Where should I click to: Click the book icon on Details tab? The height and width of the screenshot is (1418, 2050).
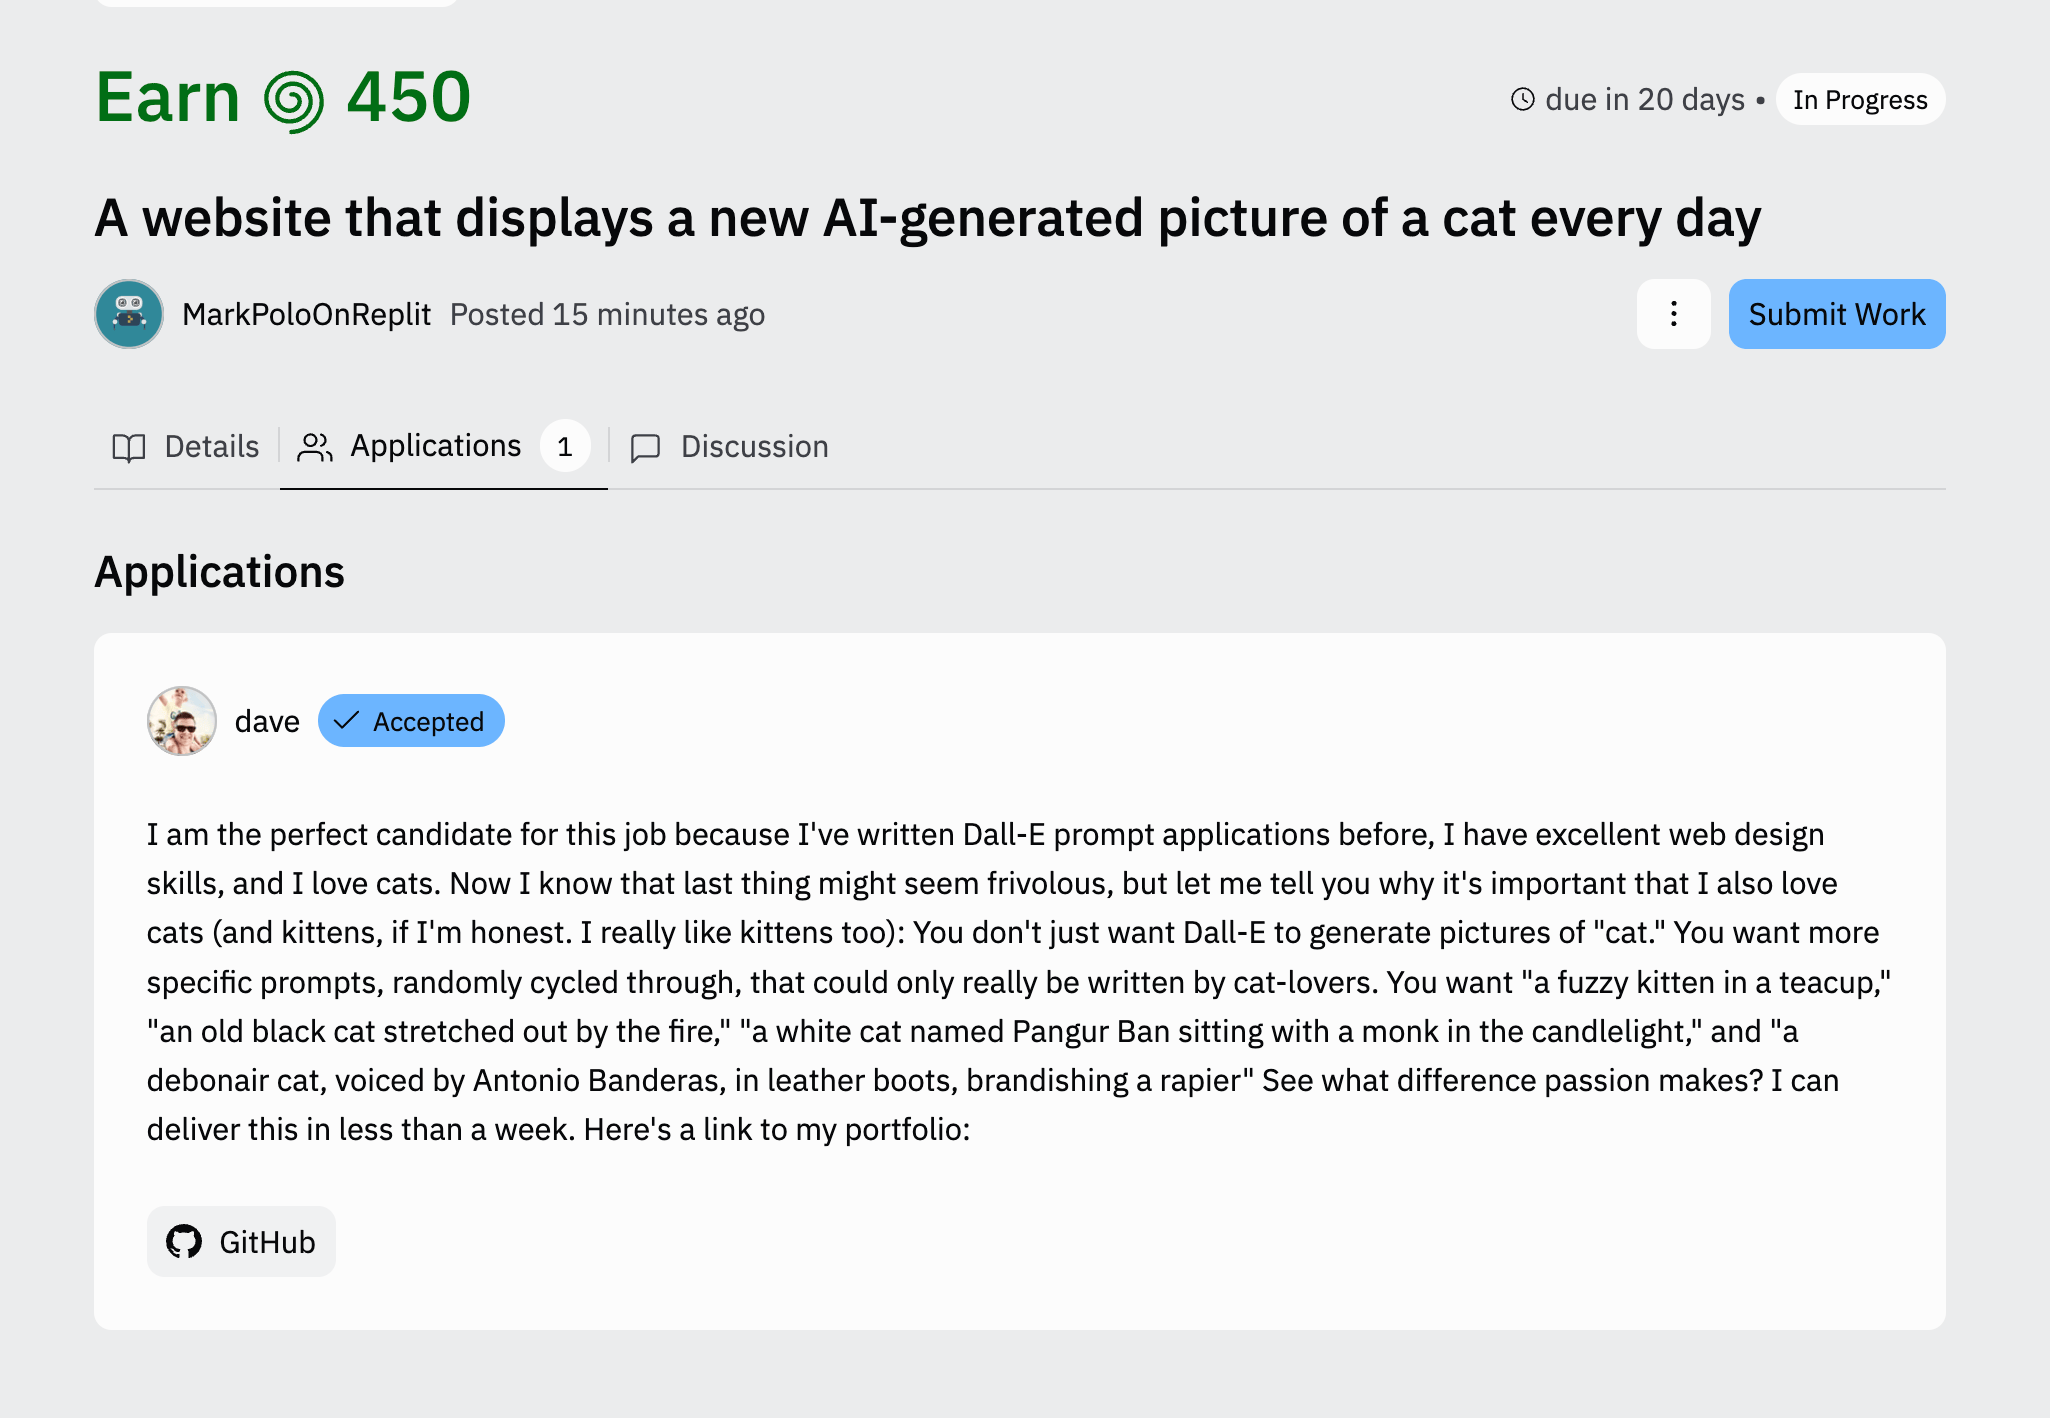(x=129, y=447)
